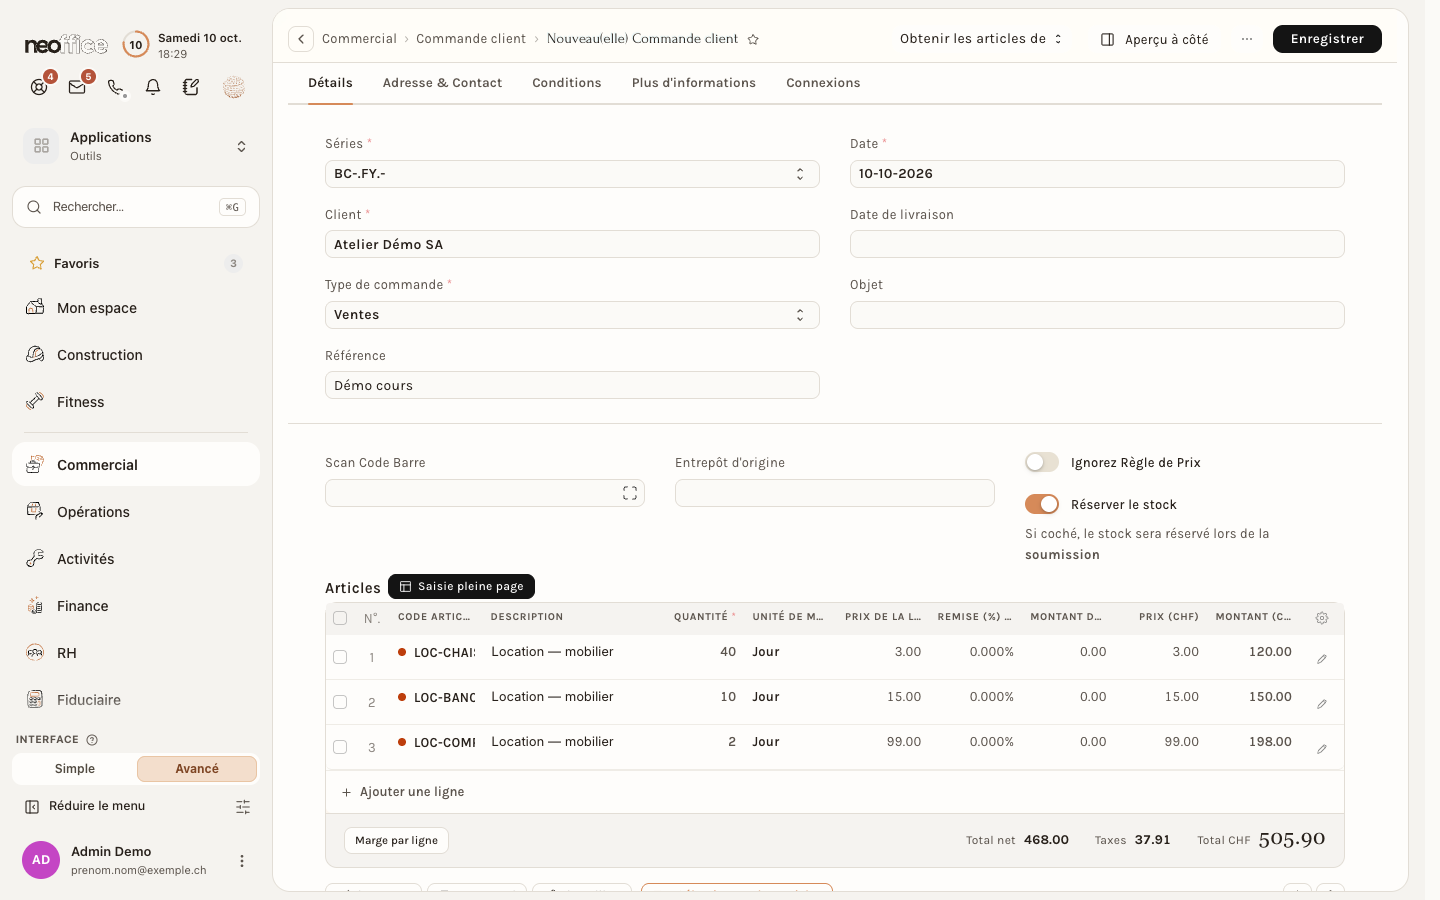Edit the LOC-COMI row with its pencil icon

(x=1322, y=749)
